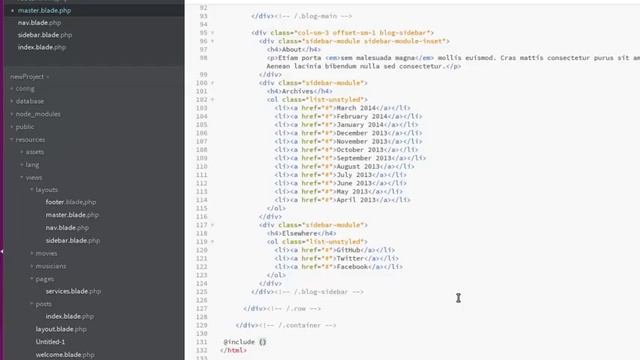
Task: Open Untitled-1 in the file tree
Action: [50, 342]
